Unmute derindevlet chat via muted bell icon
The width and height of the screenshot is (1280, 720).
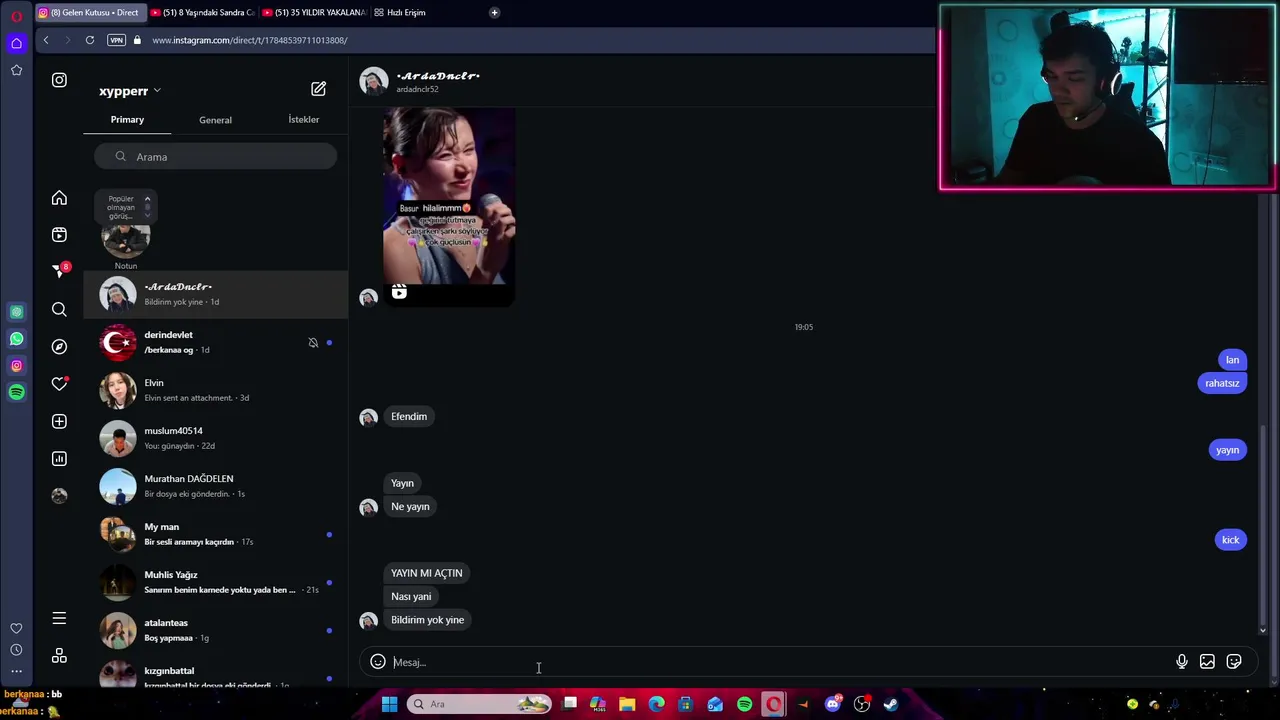tap(313, 343)
